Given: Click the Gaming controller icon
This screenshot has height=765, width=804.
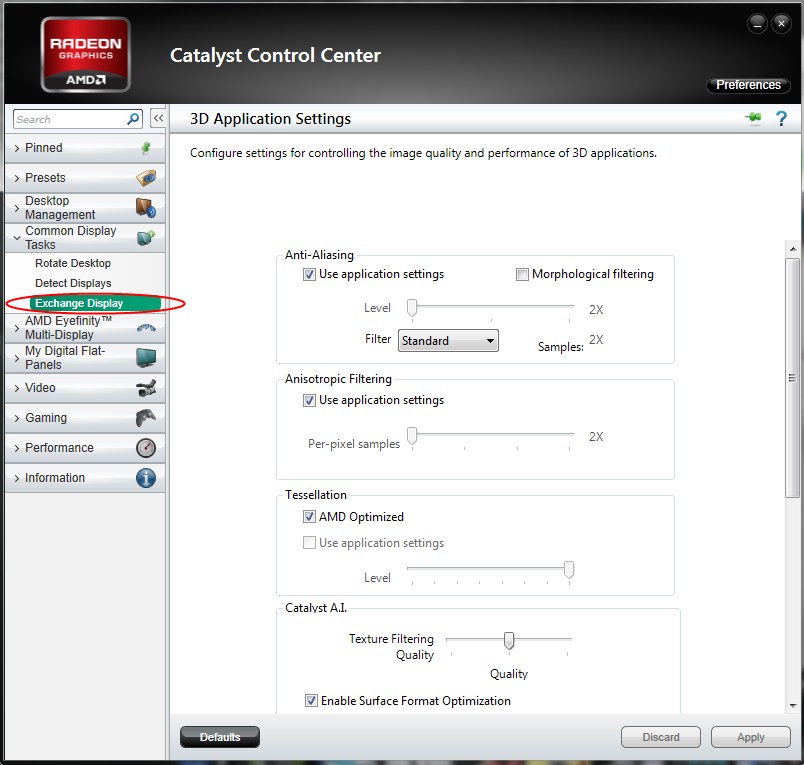Looking at the screenshot, I should [x=146, y=418].
